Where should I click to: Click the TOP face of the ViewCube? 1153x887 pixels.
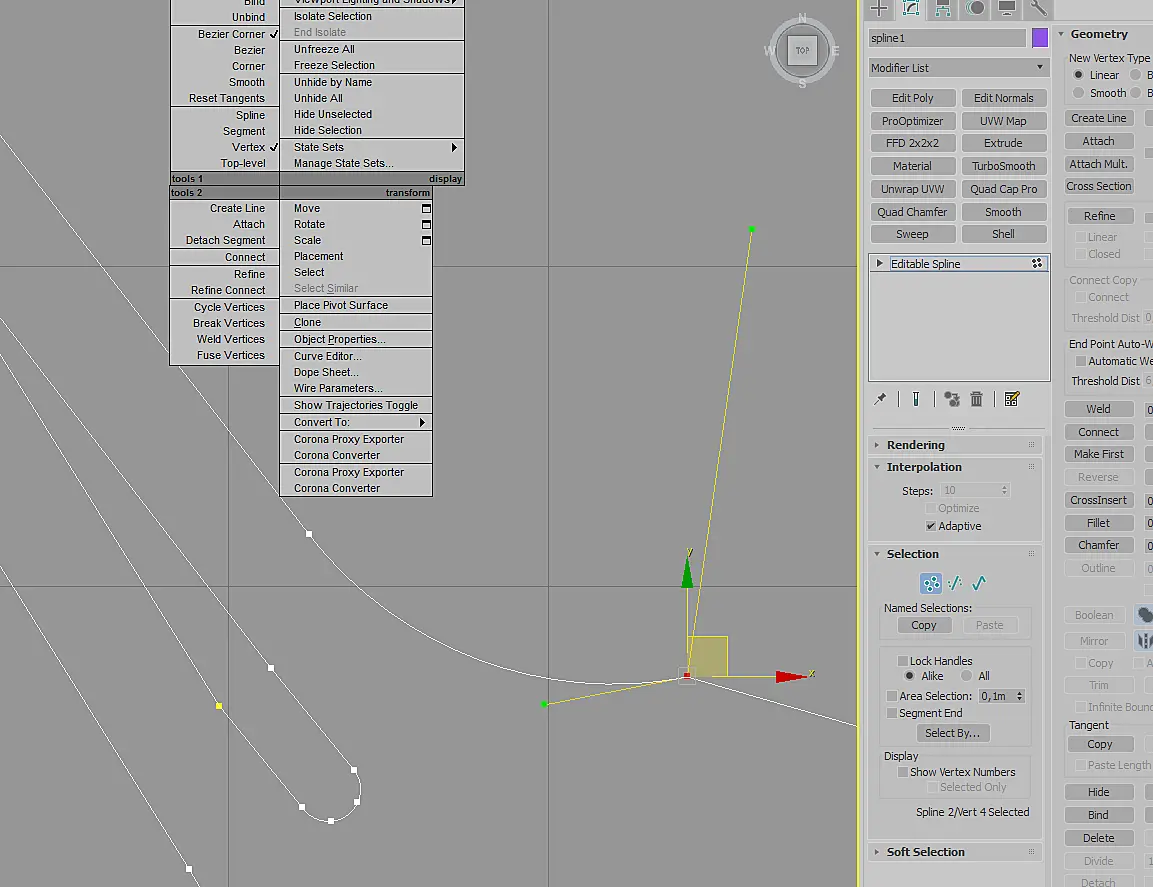[802, 51]
